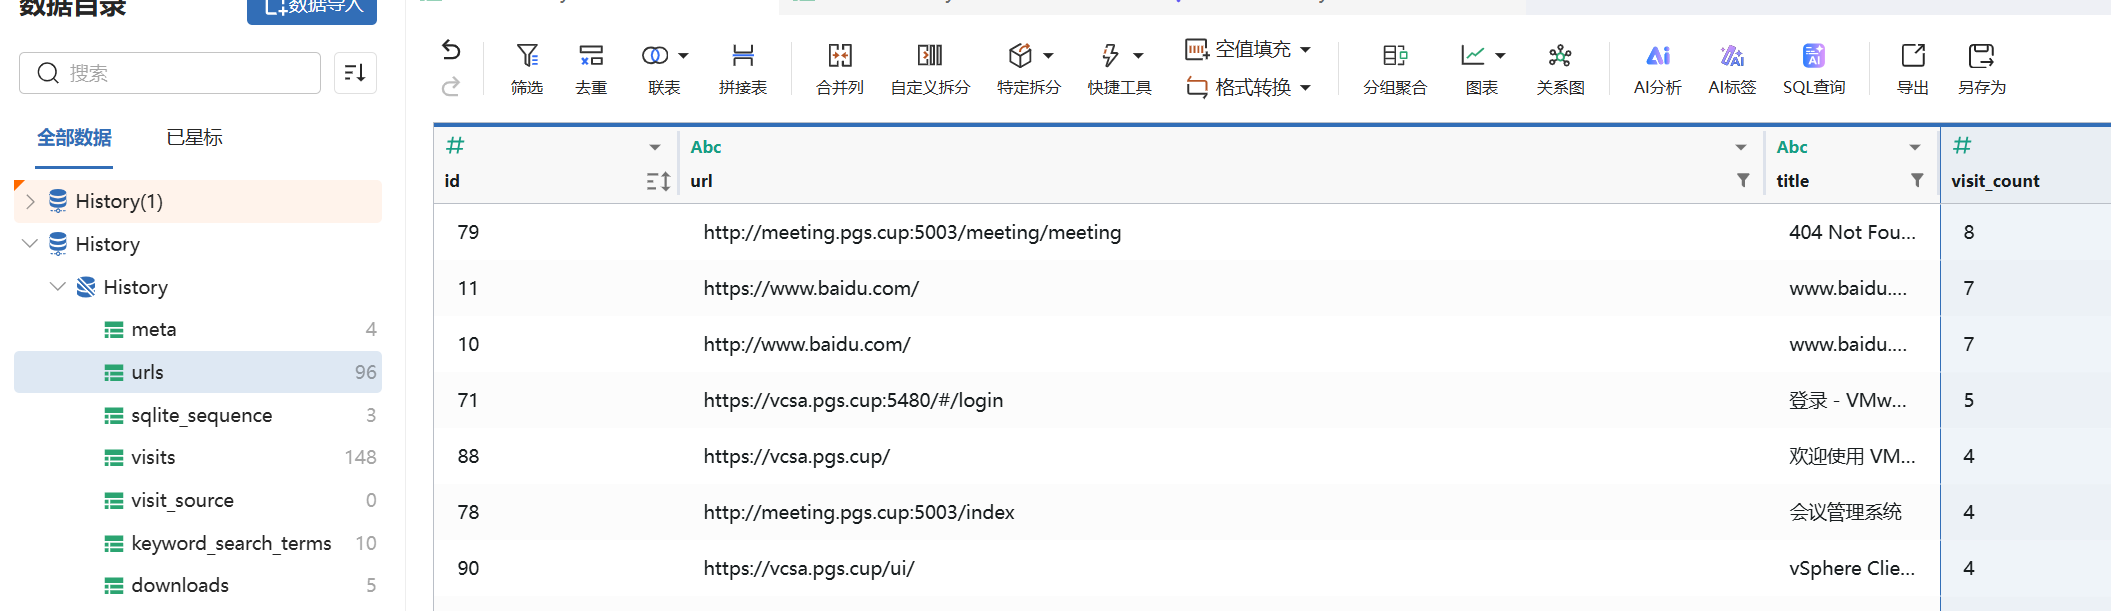Expand the History(1) database node
Viewport: 2111px width, 611px height.
click(x=30, y=201)
